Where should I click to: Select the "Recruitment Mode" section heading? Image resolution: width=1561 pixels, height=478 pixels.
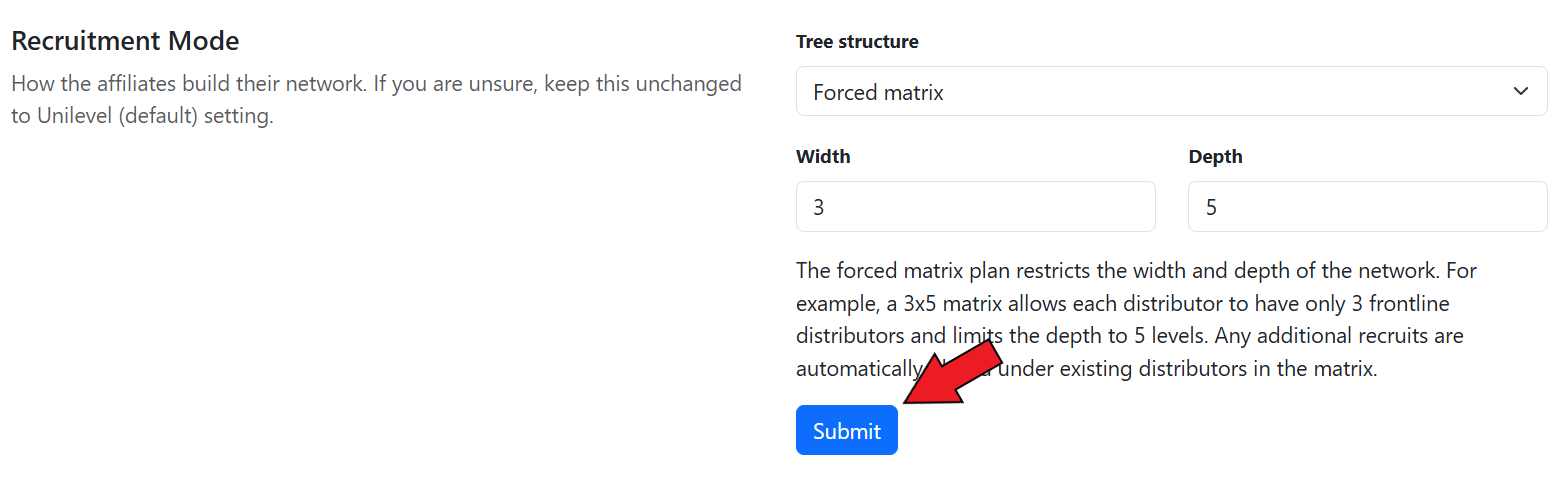125,42
